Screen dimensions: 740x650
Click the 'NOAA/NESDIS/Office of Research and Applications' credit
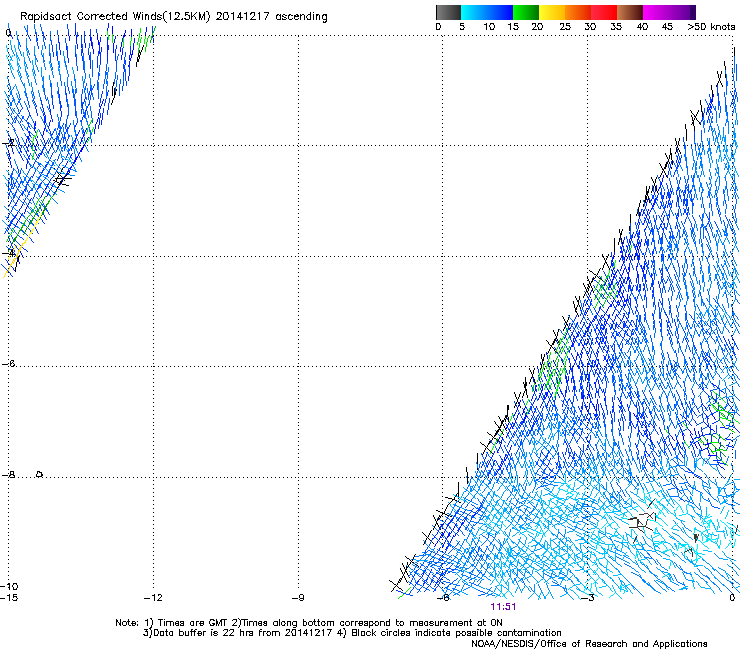tap(589, 643)
